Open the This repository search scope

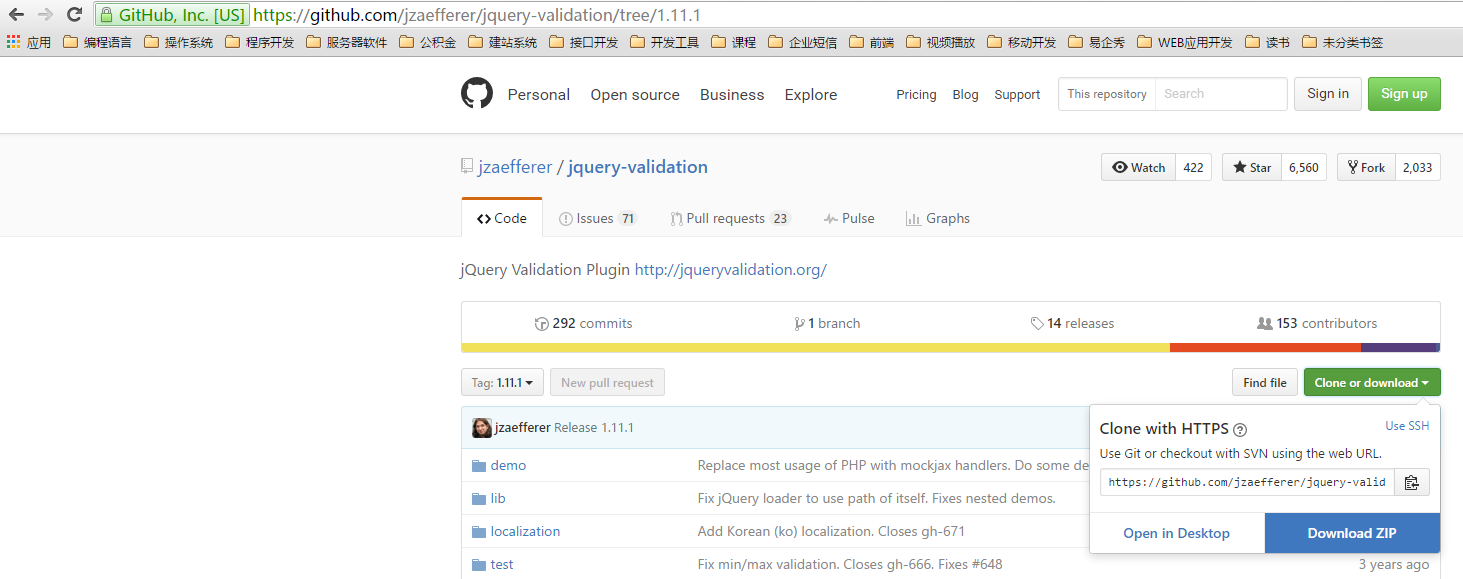click(x=1106, y=94)
